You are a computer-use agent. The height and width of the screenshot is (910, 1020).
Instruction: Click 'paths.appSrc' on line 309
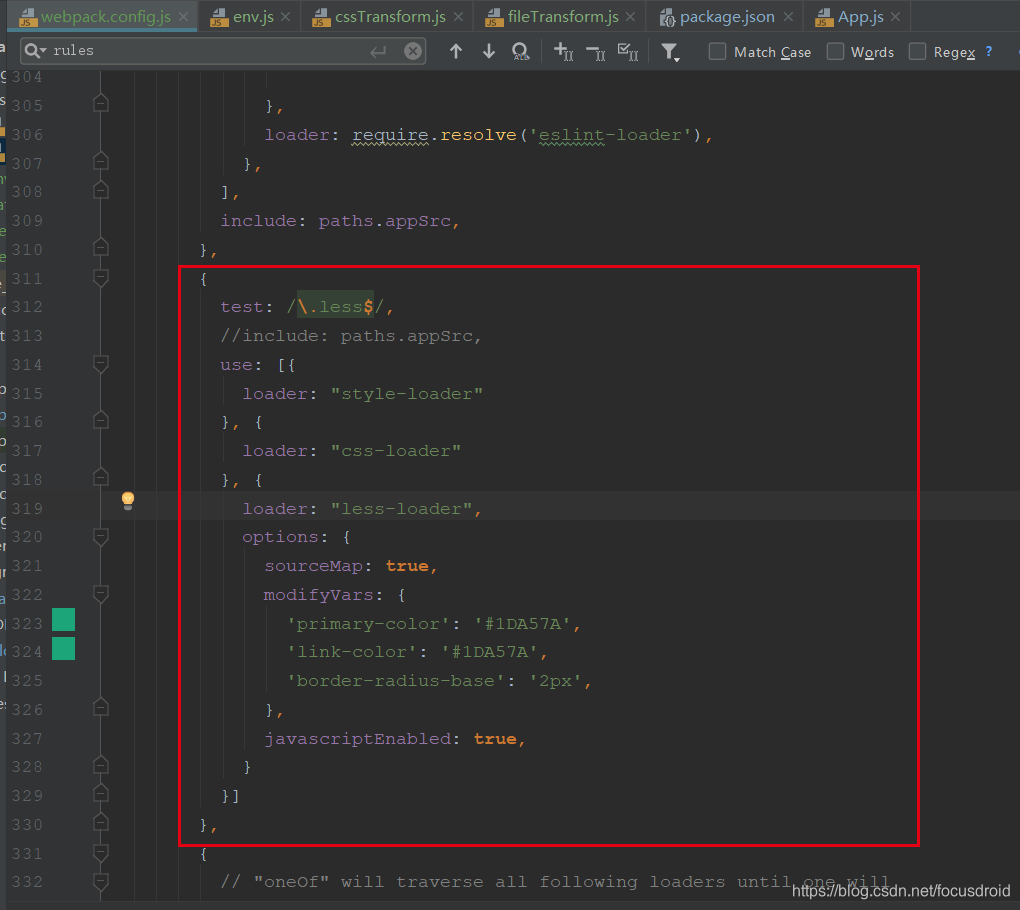pos(385,221)
